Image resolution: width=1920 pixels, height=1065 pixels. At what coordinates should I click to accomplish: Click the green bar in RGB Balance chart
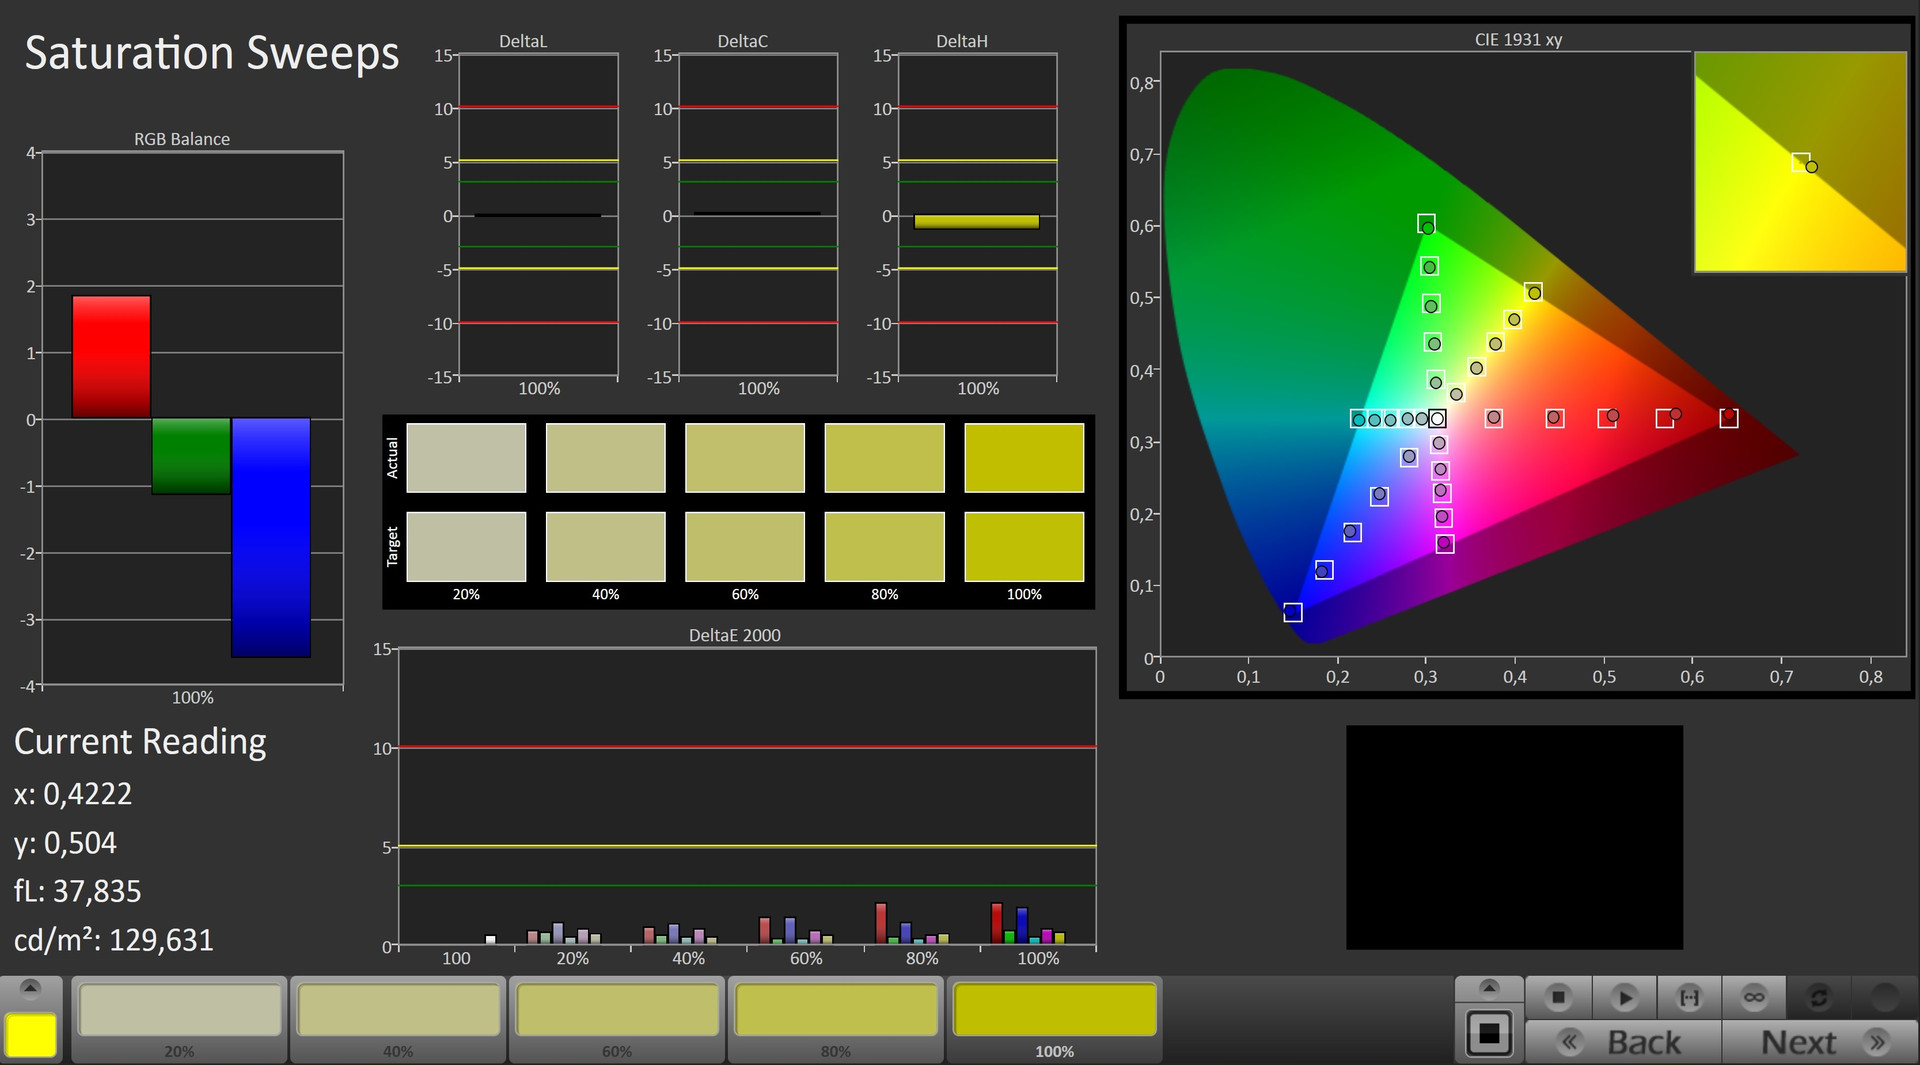191,456
